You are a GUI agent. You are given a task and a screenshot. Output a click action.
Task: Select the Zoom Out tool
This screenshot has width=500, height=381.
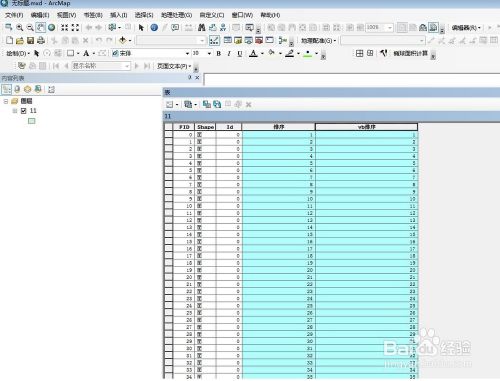coord(30,28)
